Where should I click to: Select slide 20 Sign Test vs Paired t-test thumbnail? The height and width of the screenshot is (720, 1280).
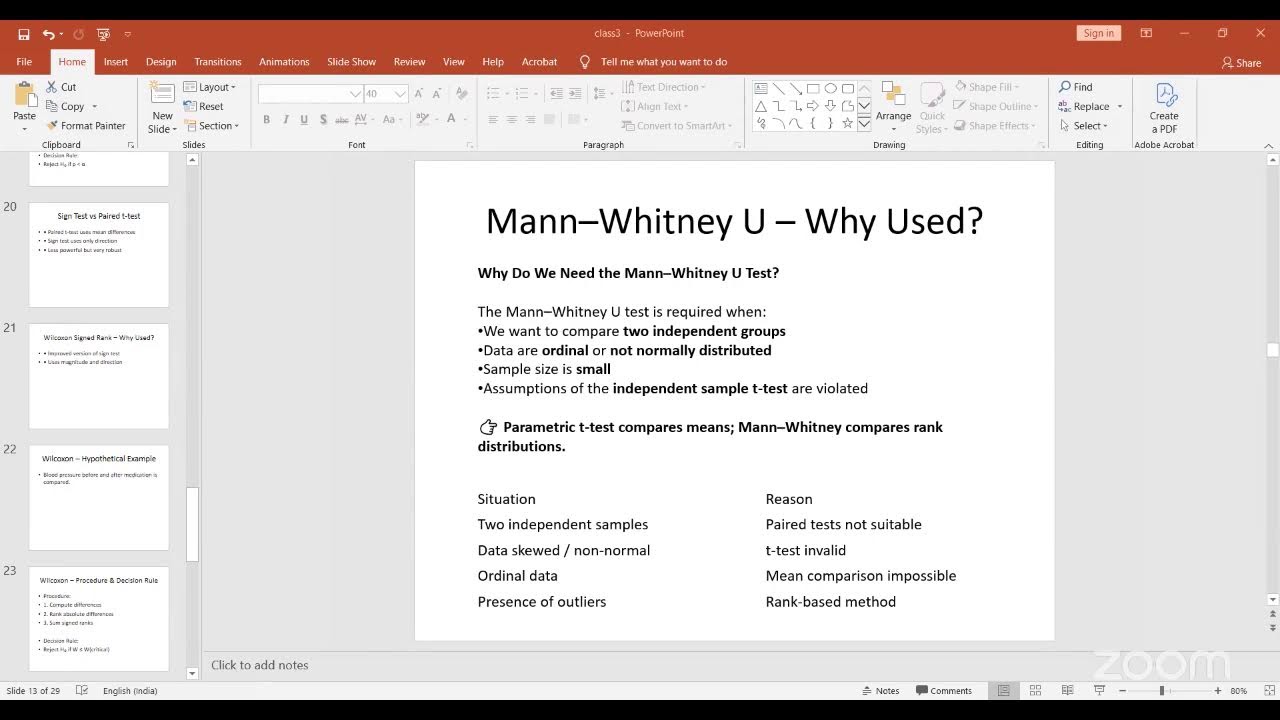pos(99,255)
